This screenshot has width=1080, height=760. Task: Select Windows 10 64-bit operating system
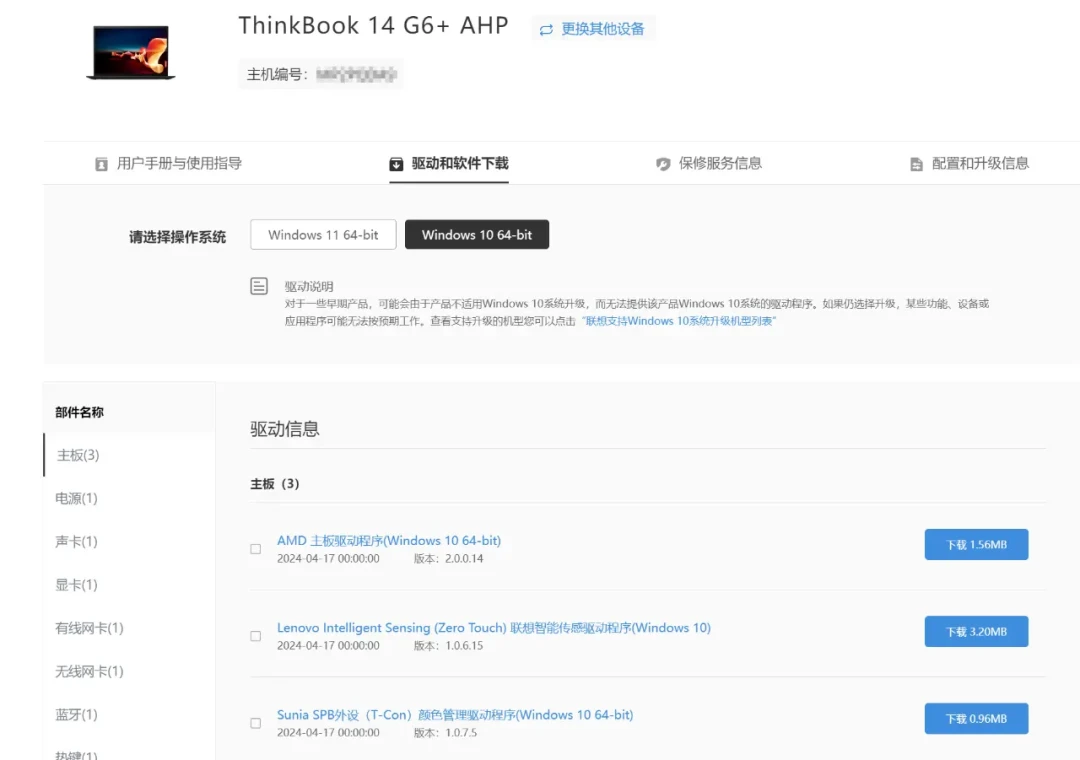pyautogui.click(x=477, y=235)
